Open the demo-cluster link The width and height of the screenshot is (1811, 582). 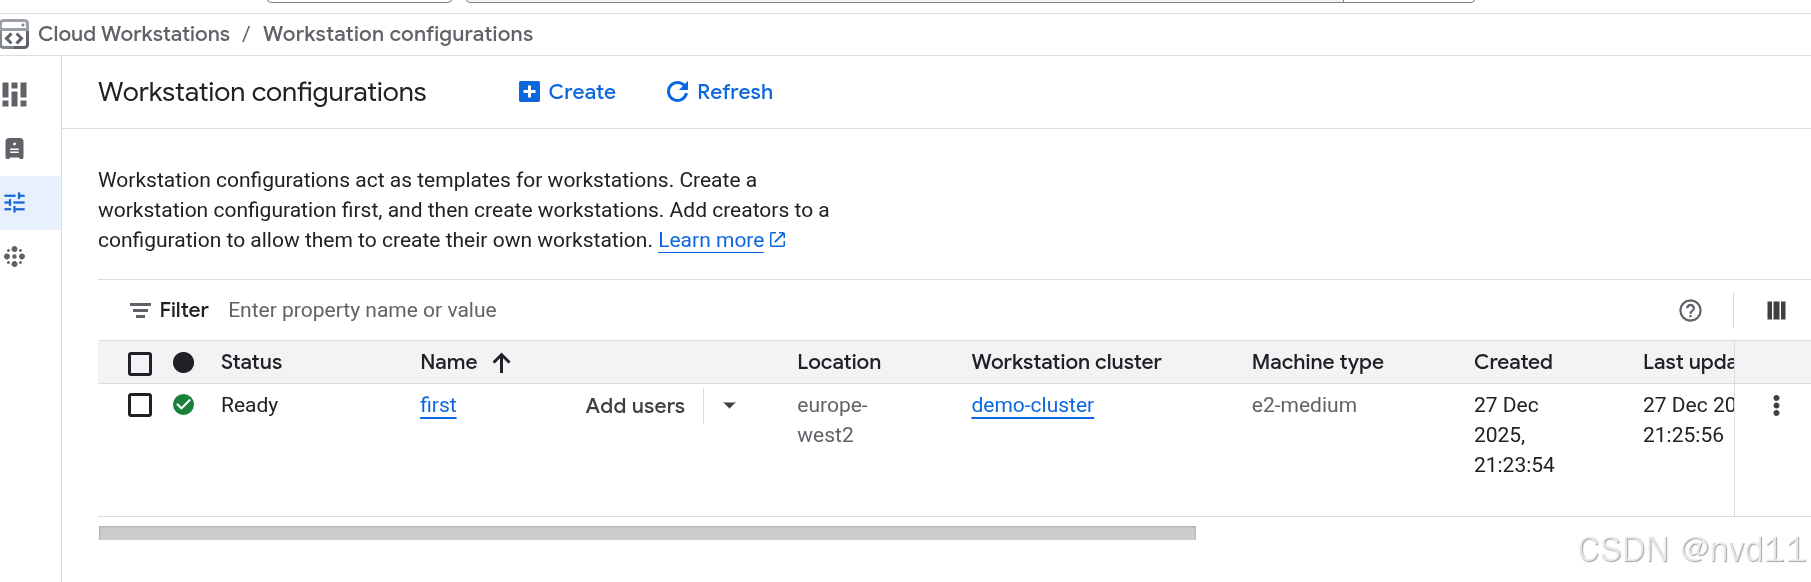[1033, 405]
